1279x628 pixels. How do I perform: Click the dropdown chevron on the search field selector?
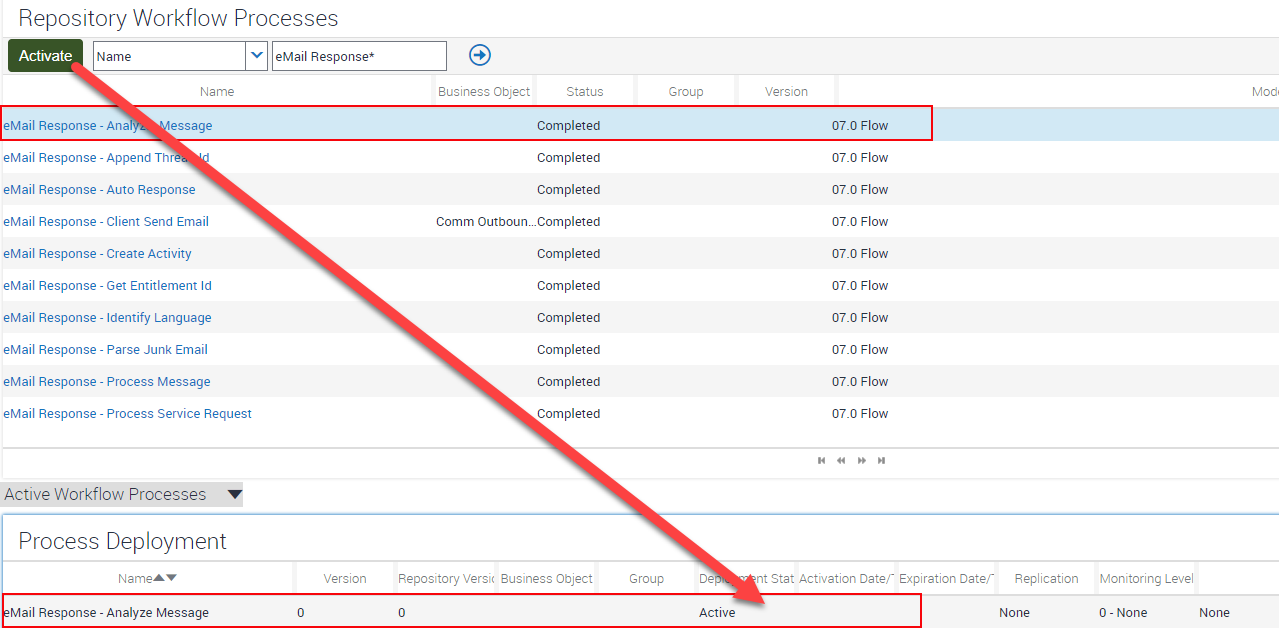tap(257, 55)
